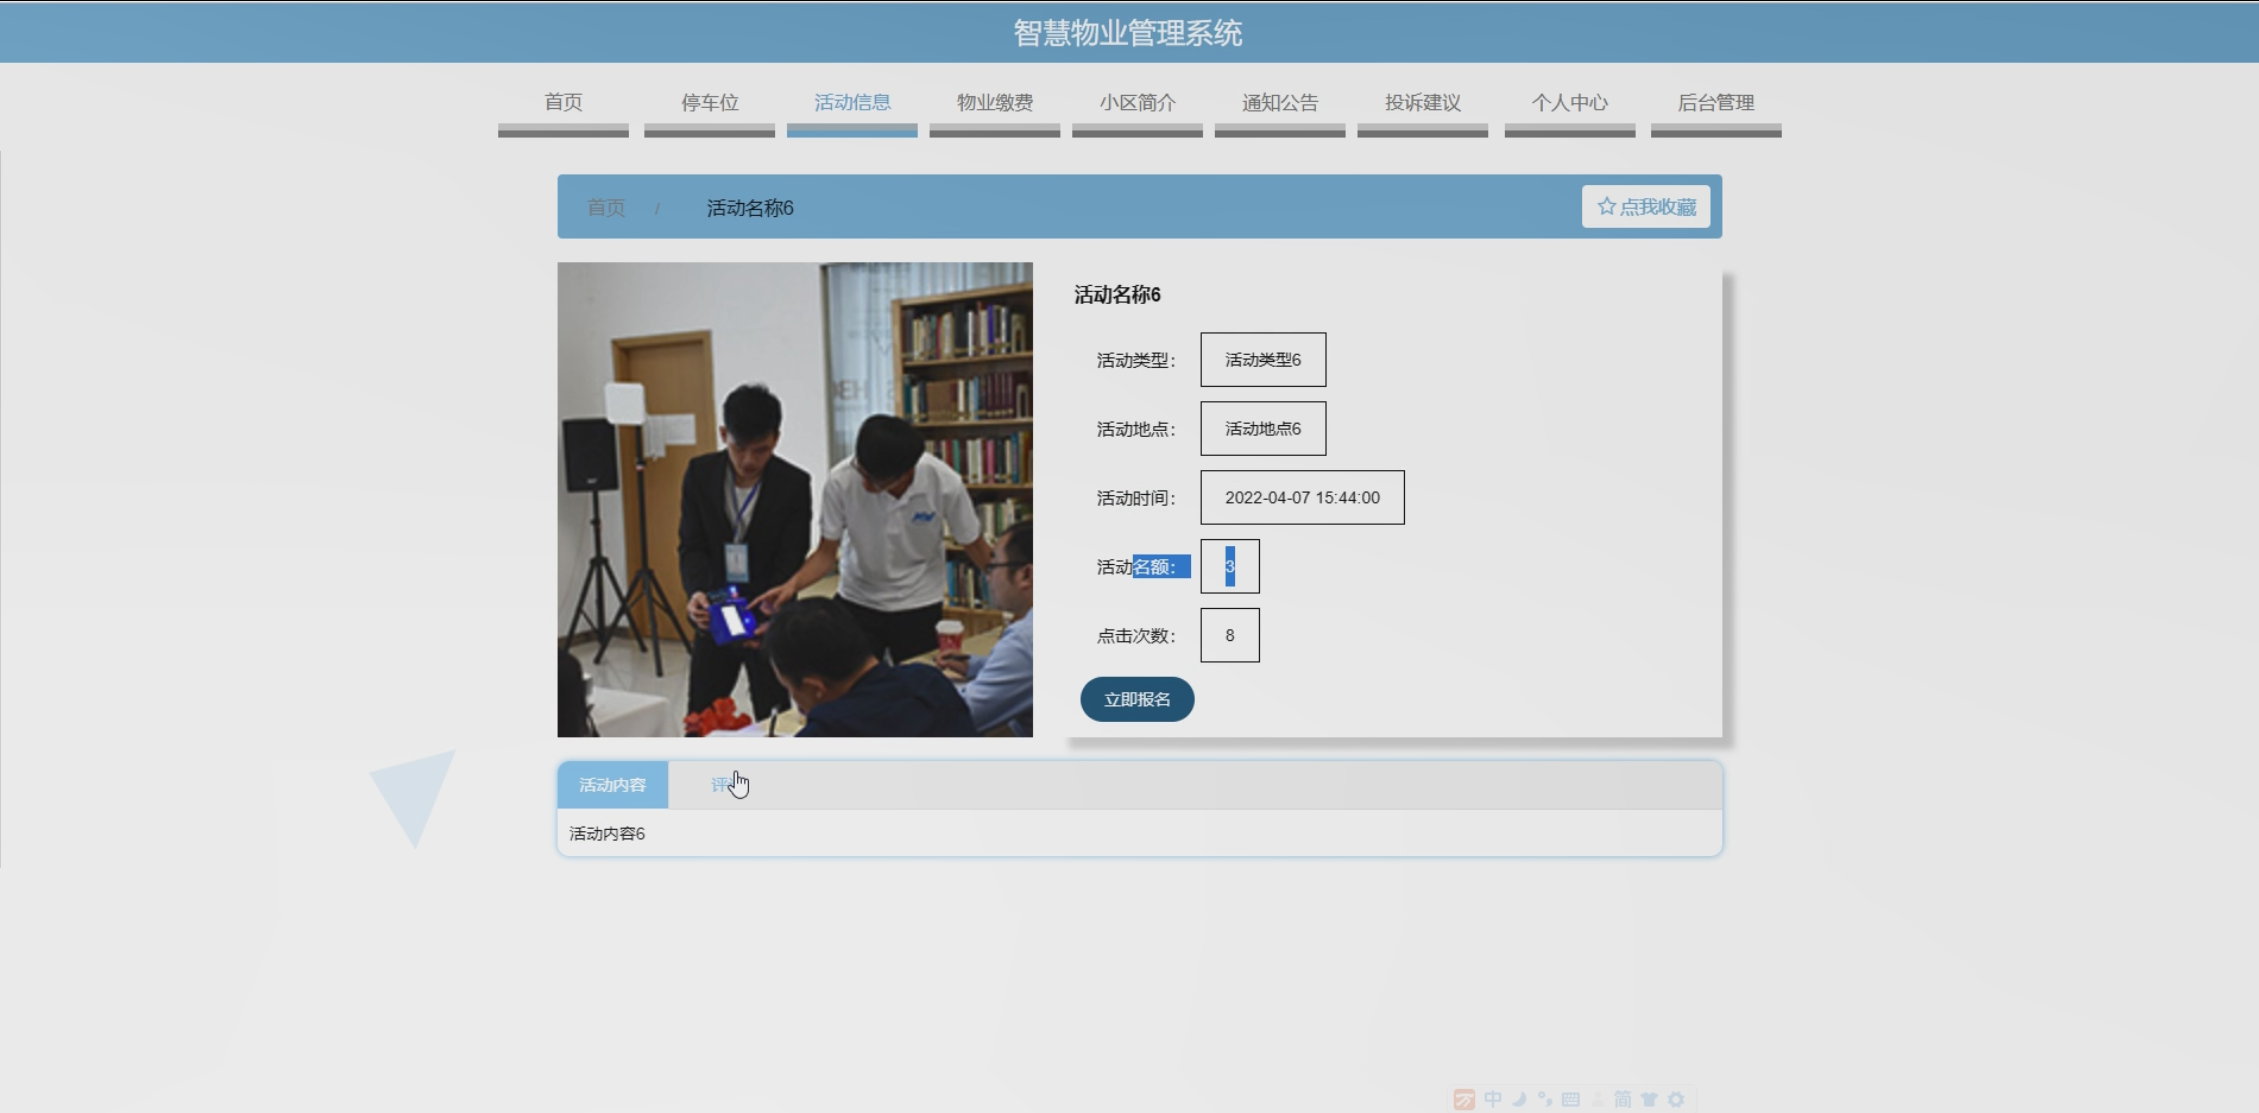Toggle the 中 Chinese input mode icon

click(x=1493, y=1099)
